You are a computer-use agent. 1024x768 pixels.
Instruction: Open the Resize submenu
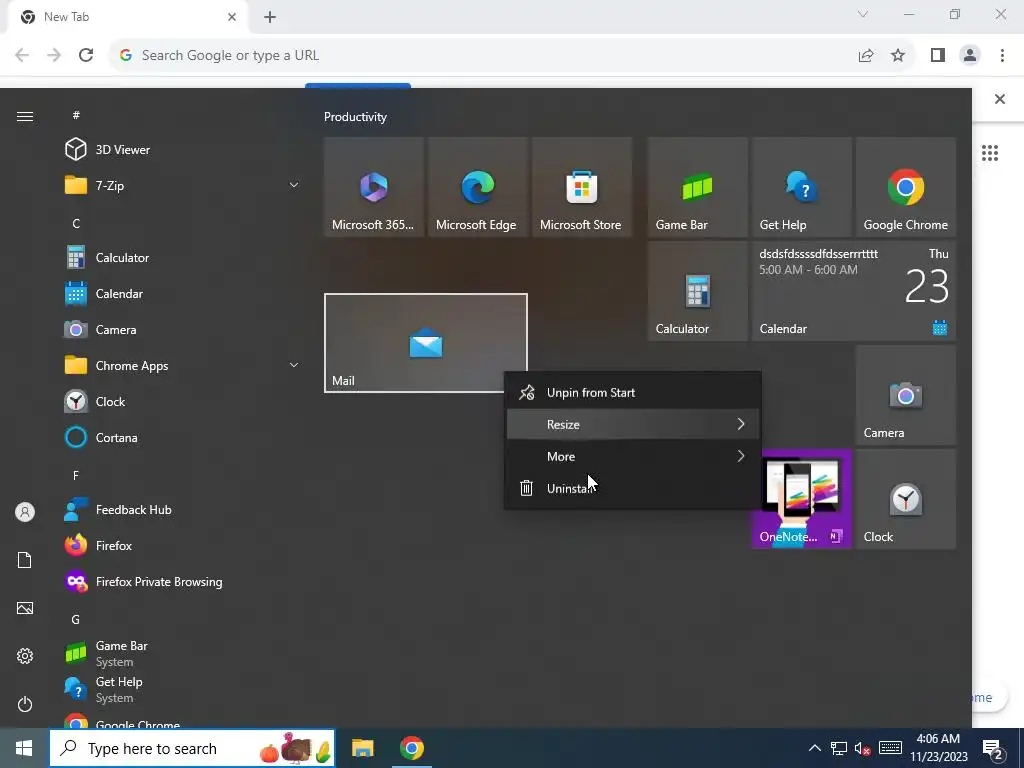(633, 424)
